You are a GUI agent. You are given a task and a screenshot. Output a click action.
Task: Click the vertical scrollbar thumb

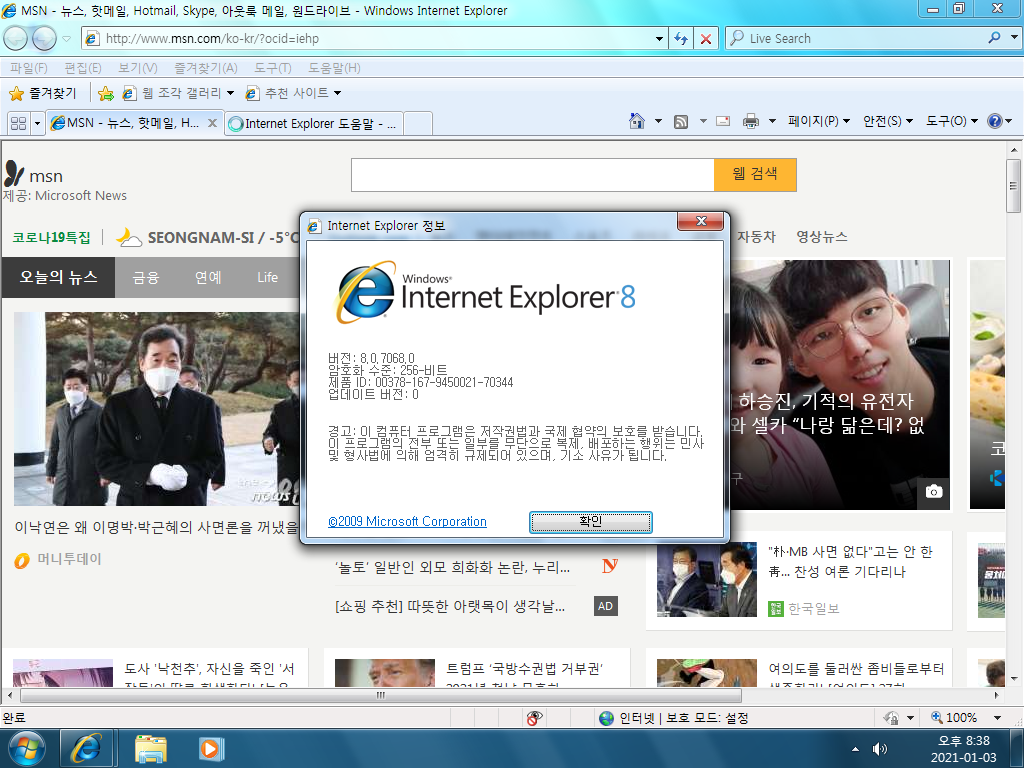point(1014,185)
